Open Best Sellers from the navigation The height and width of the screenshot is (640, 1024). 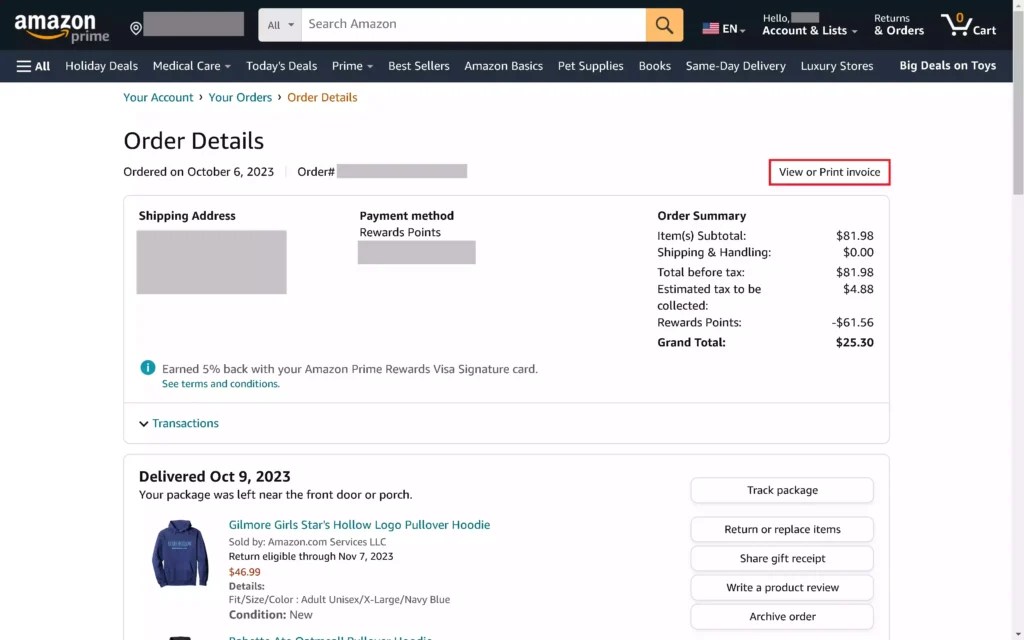tap(419, 66)
